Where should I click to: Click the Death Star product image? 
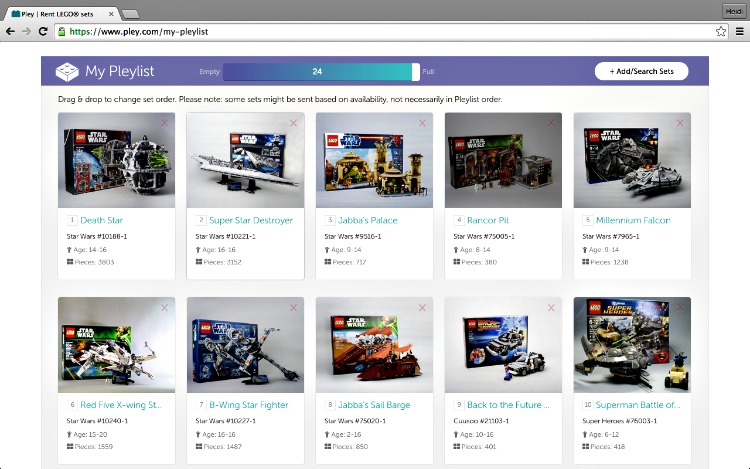pyautogui.click(x=116, y=160)
